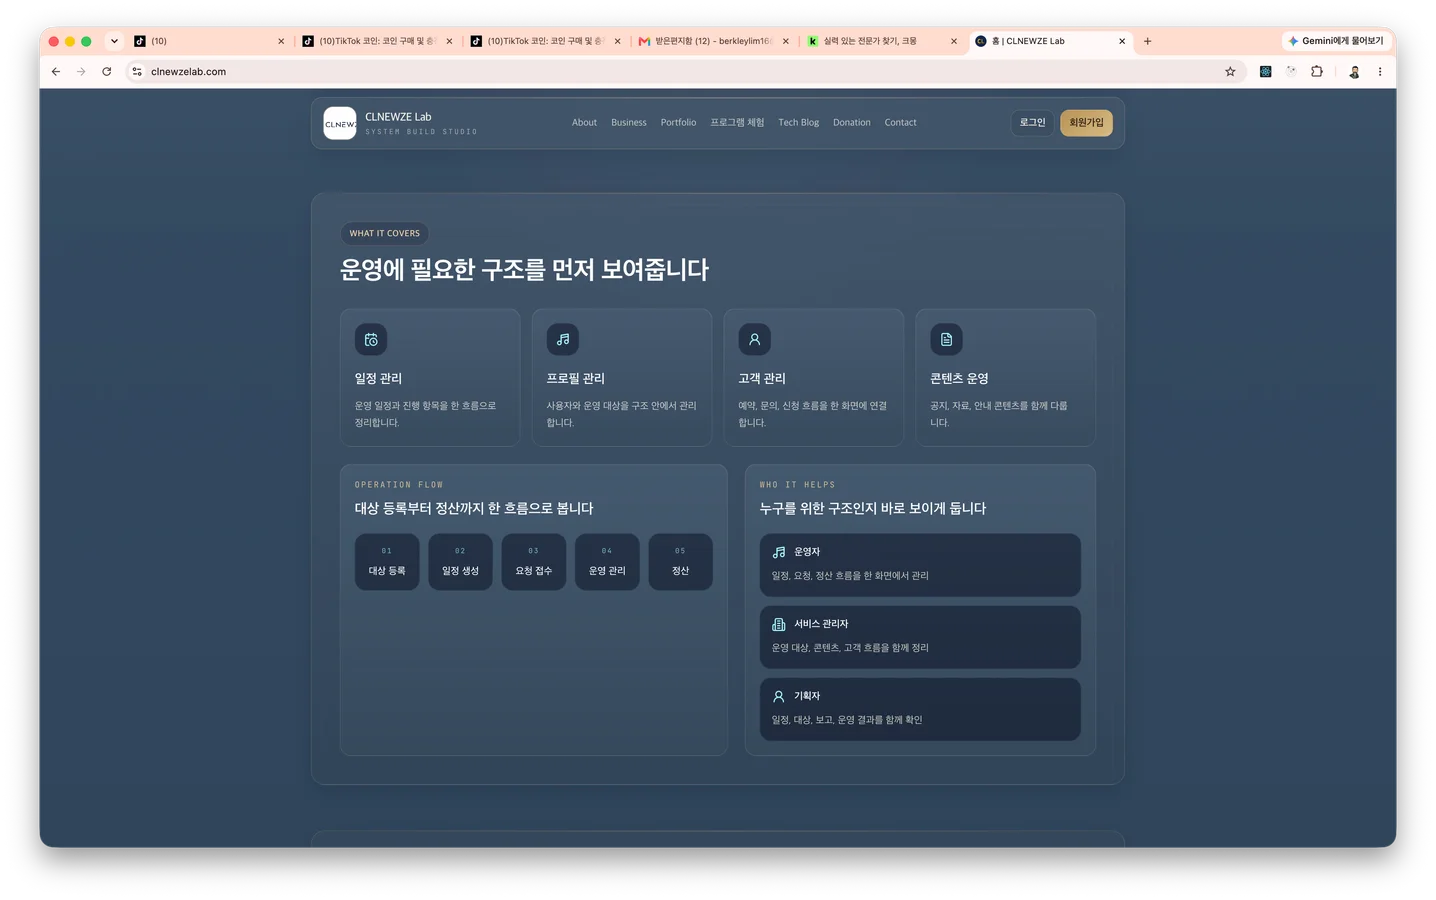Close the Gmail 받은편지함 tab

pyautogui.click(x=785, y=41)
